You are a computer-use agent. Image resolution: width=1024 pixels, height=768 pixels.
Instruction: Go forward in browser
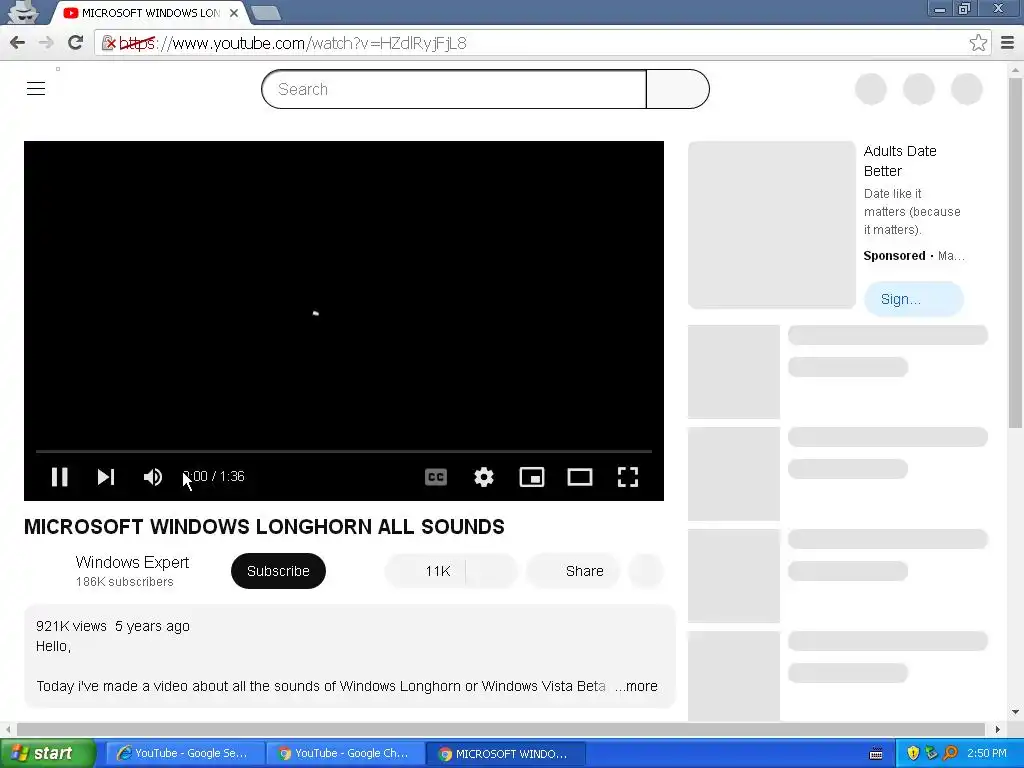pyautogui.click(x=46, y=43)
